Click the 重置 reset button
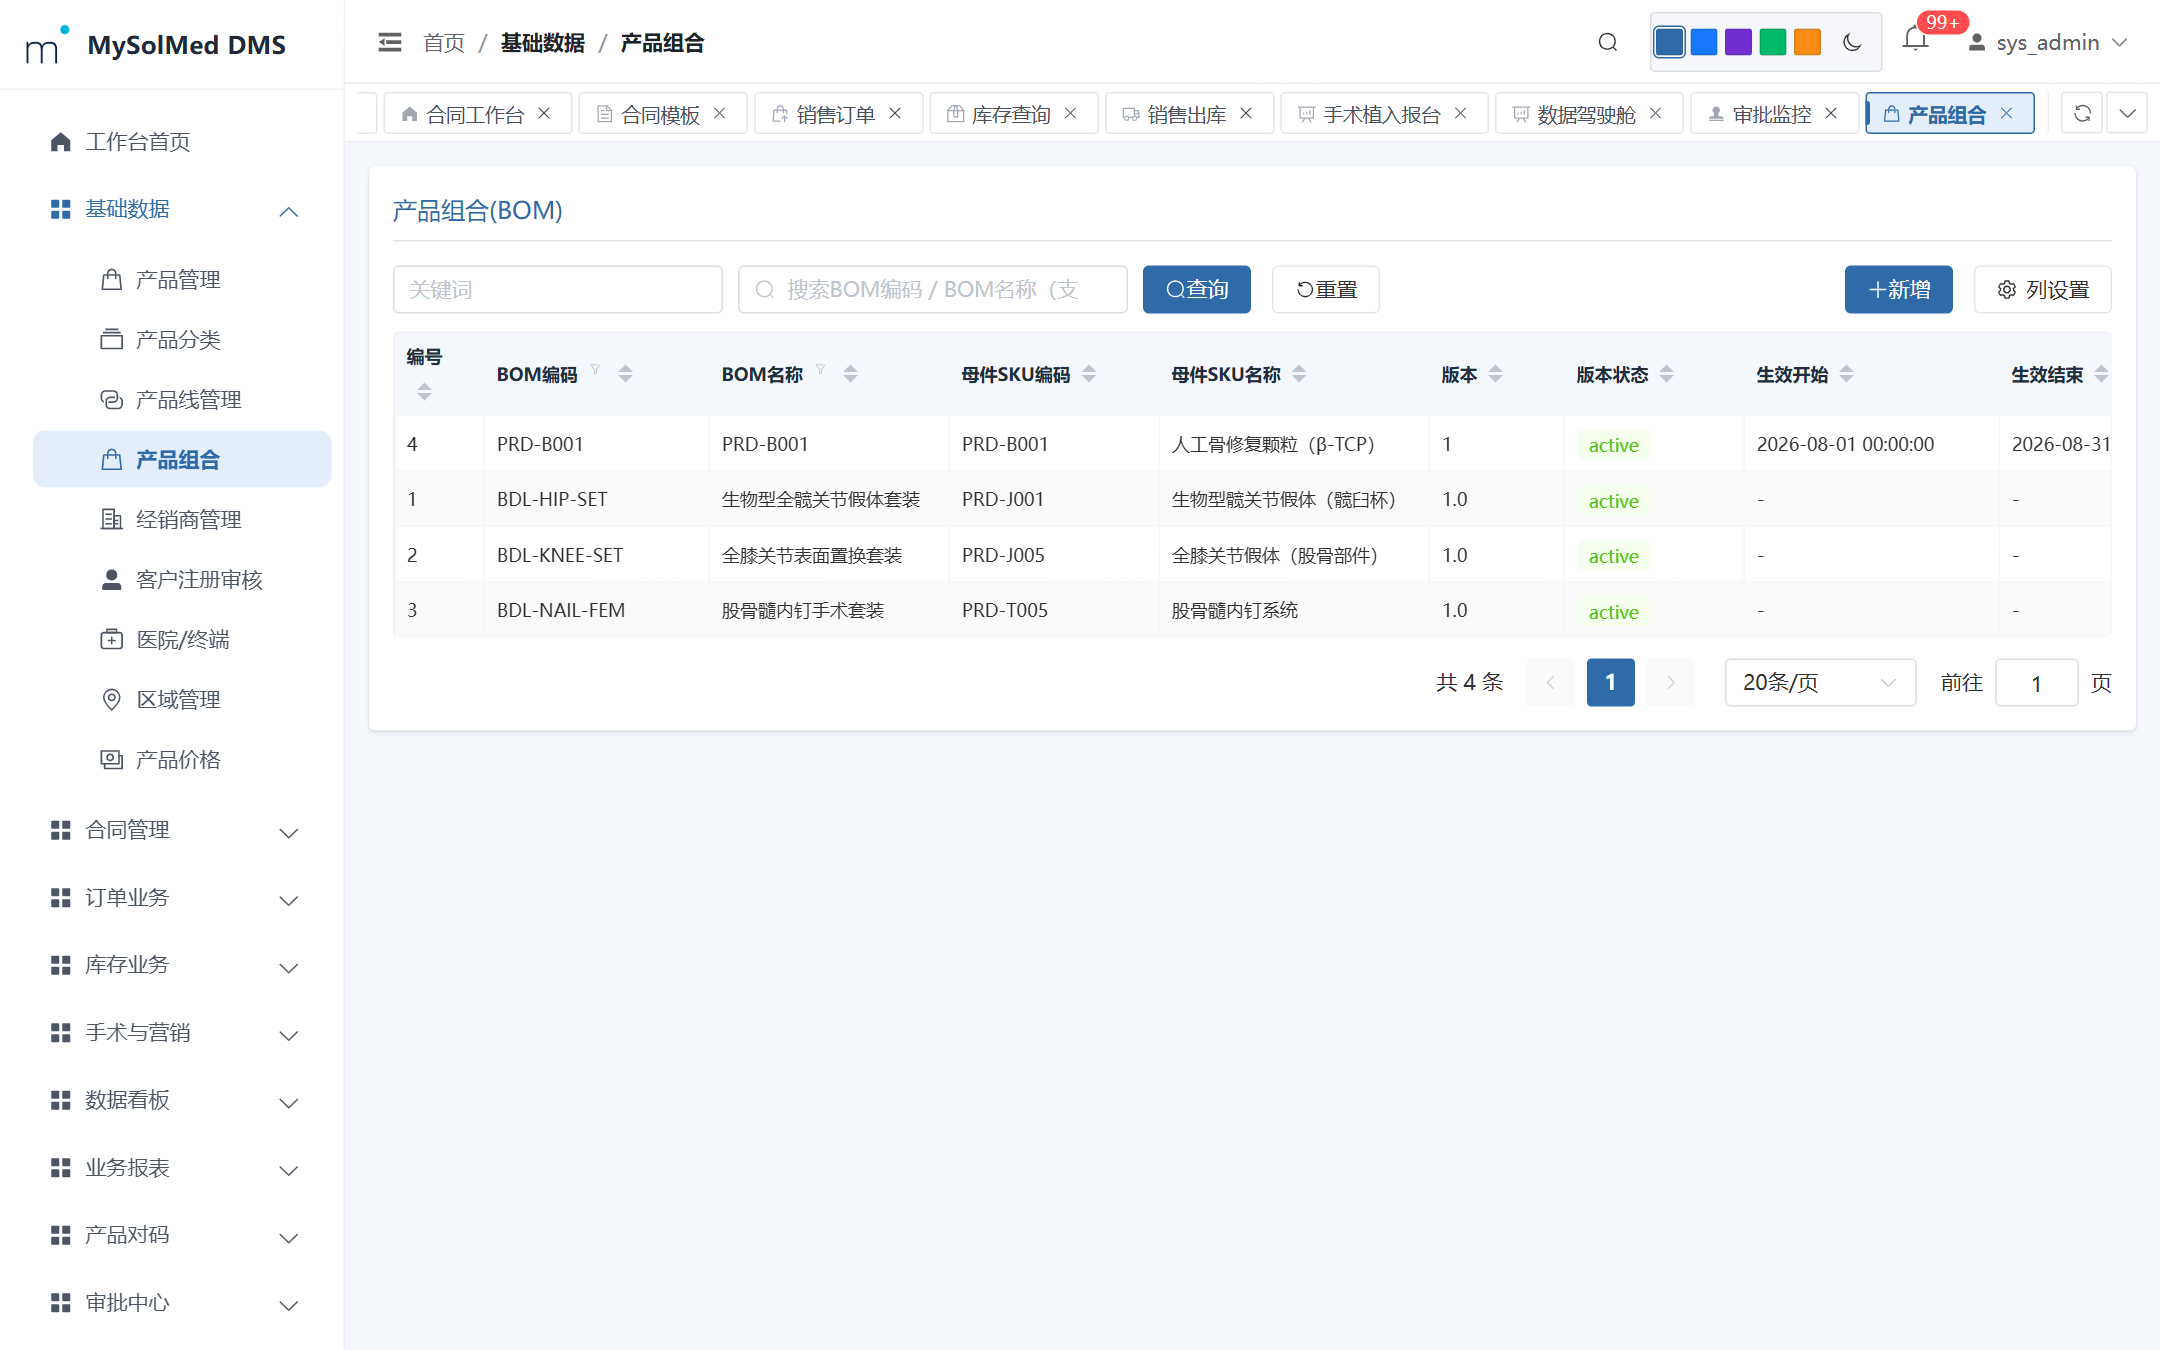Viewport: 2160px width, 1350px height. click(x=1326, y=289)
